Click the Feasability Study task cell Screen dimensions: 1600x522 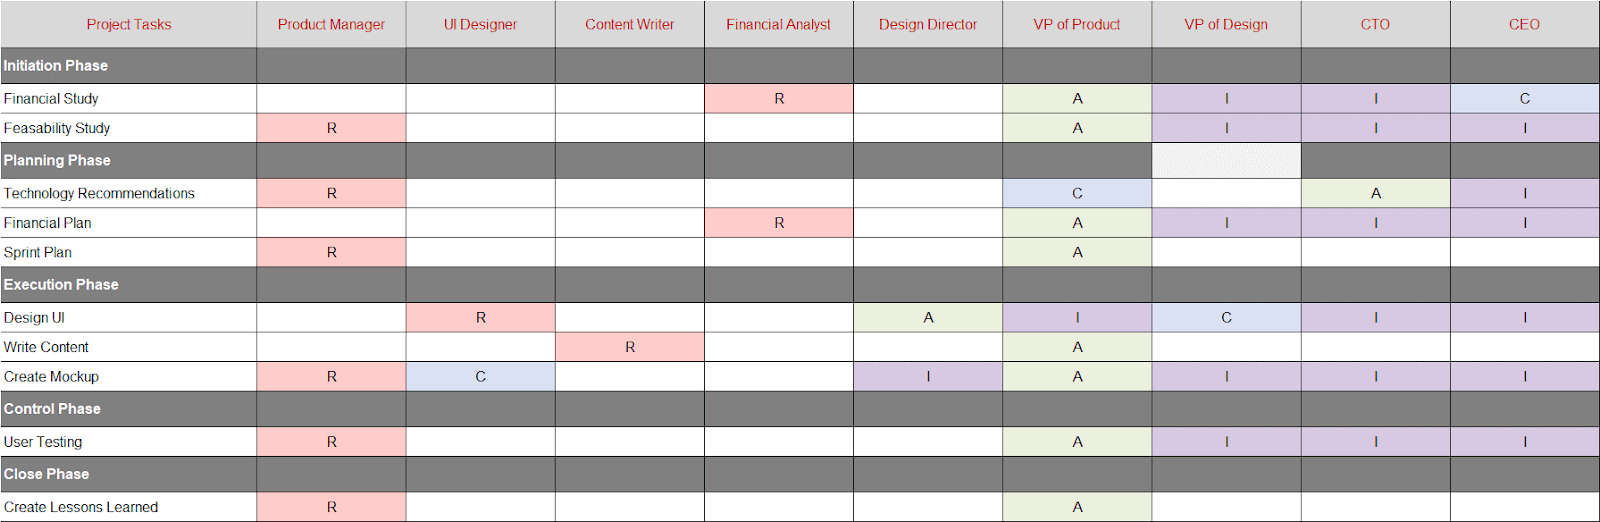click(x=129, y=128)
